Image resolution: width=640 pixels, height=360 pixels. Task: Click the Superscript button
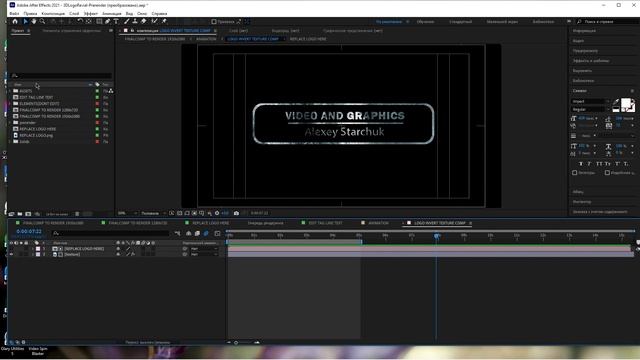(x=618, y=164)
